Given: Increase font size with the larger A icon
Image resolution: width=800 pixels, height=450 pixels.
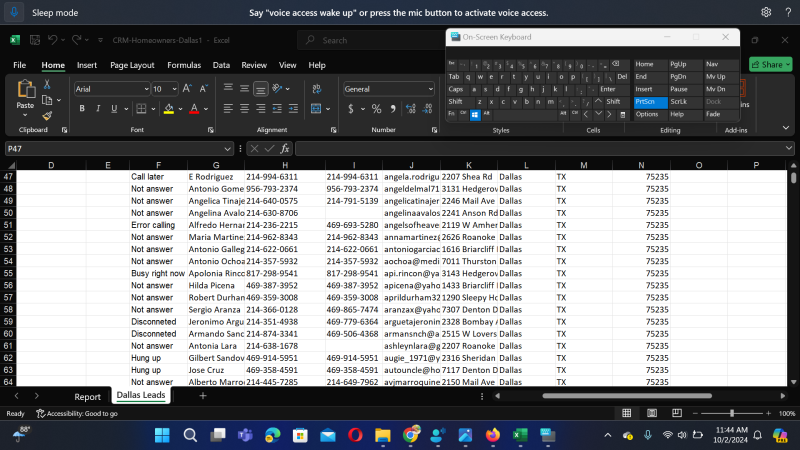Looking at the screenshot, I should pos(187,89).
